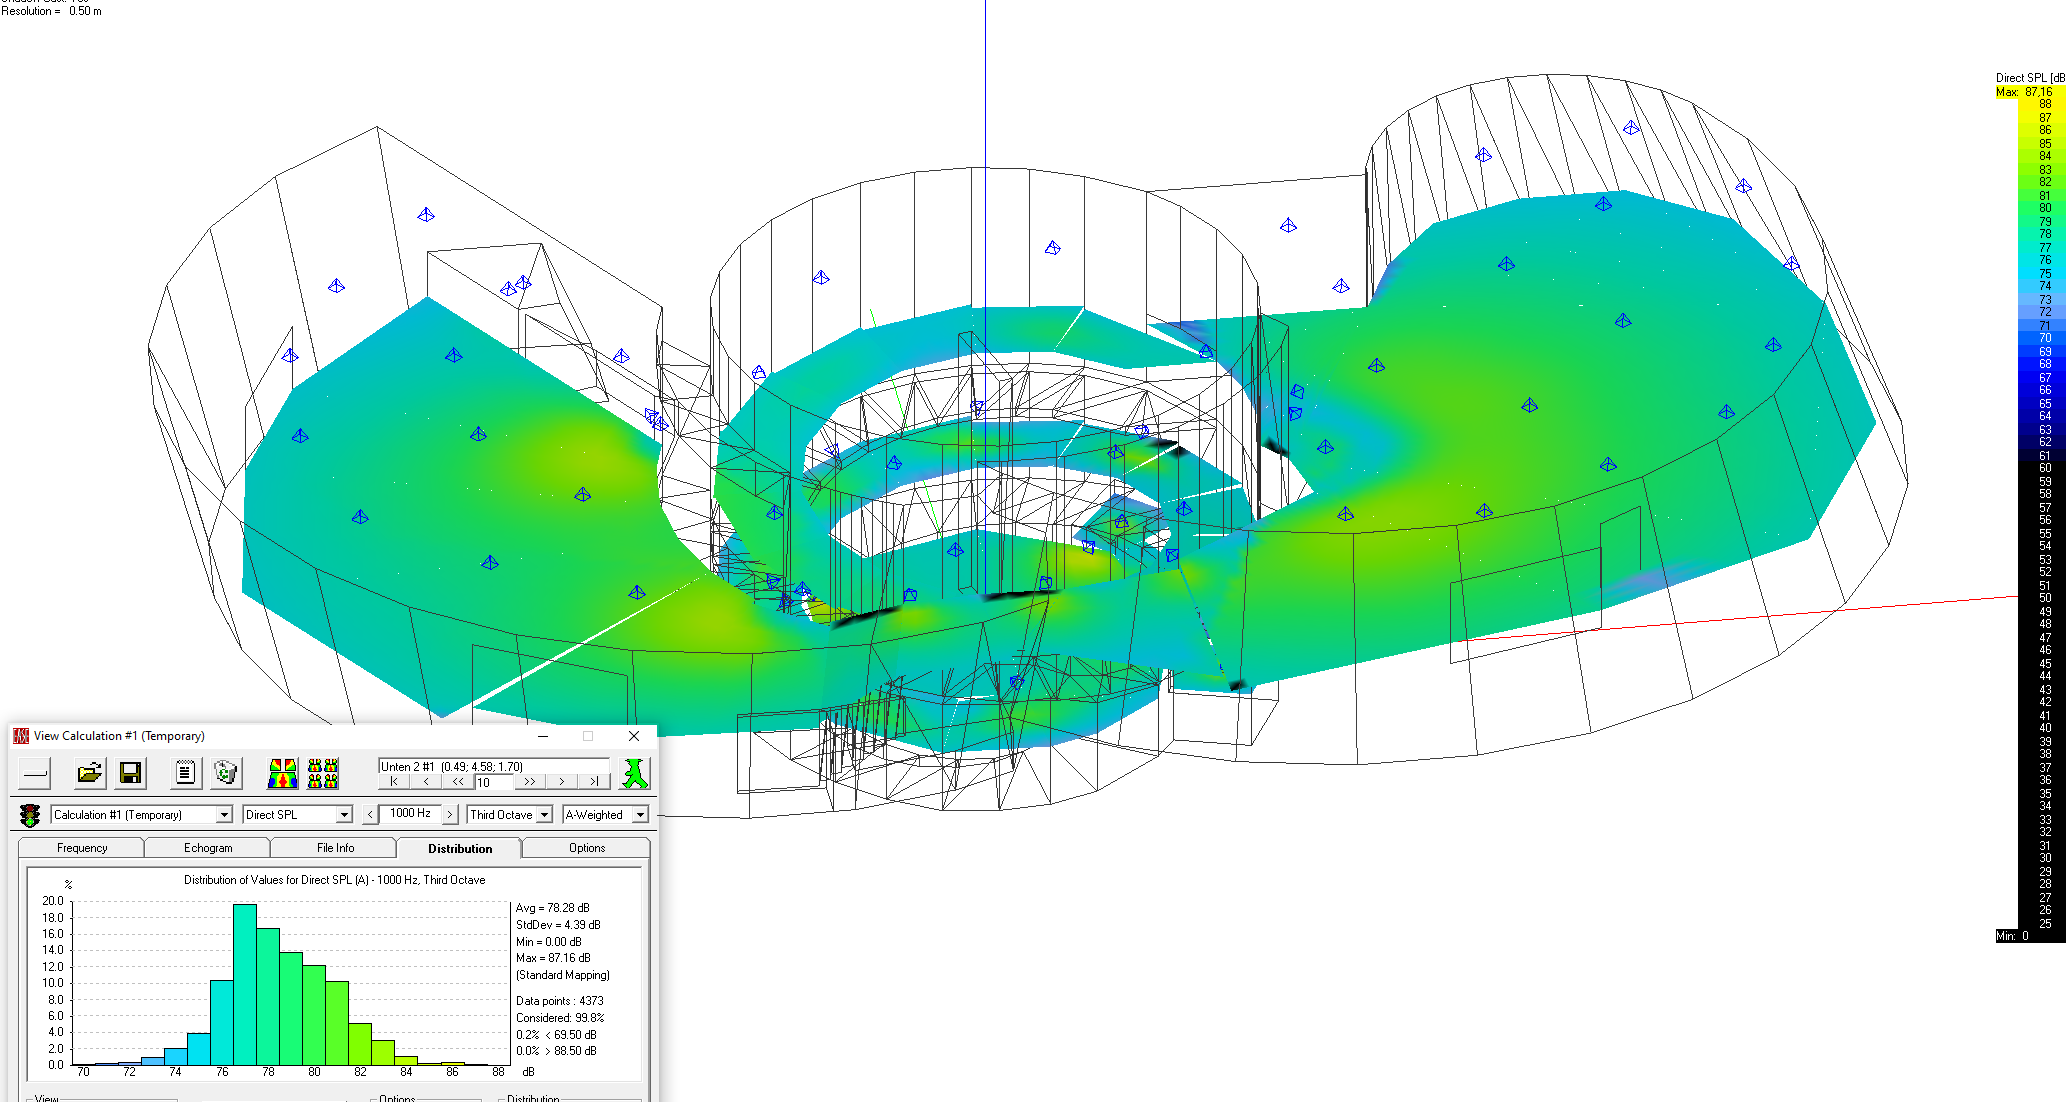Skip forward ten receivers with >> button
Viewport: 2066px width, 1102px height.
tap(529, 782)
